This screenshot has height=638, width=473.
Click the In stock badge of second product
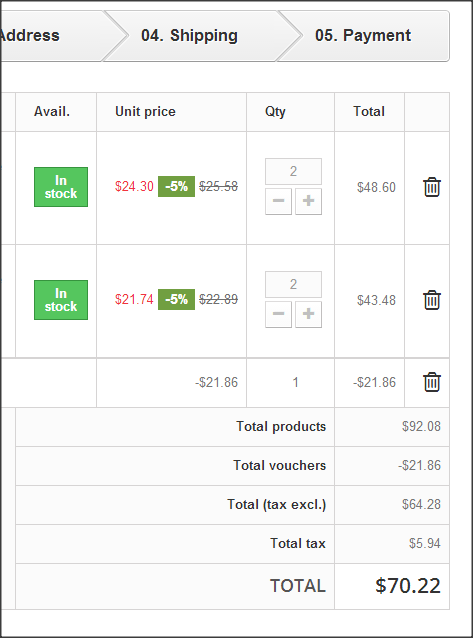click(61, 300)
